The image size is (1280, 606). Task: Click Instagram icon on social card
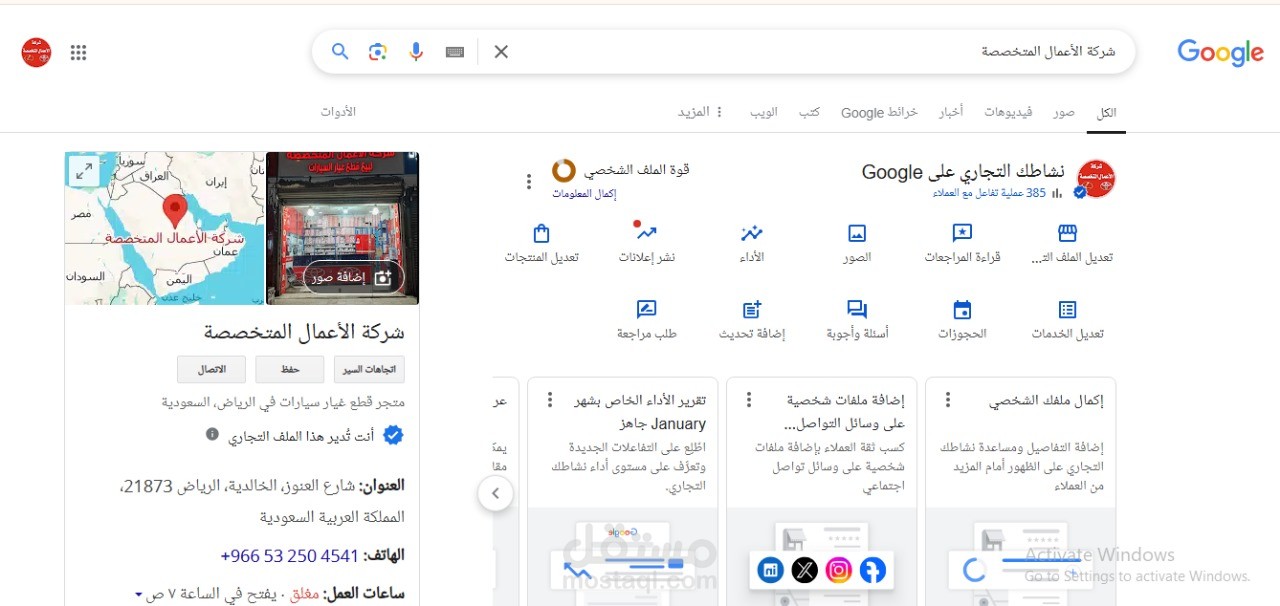[839, 570]
